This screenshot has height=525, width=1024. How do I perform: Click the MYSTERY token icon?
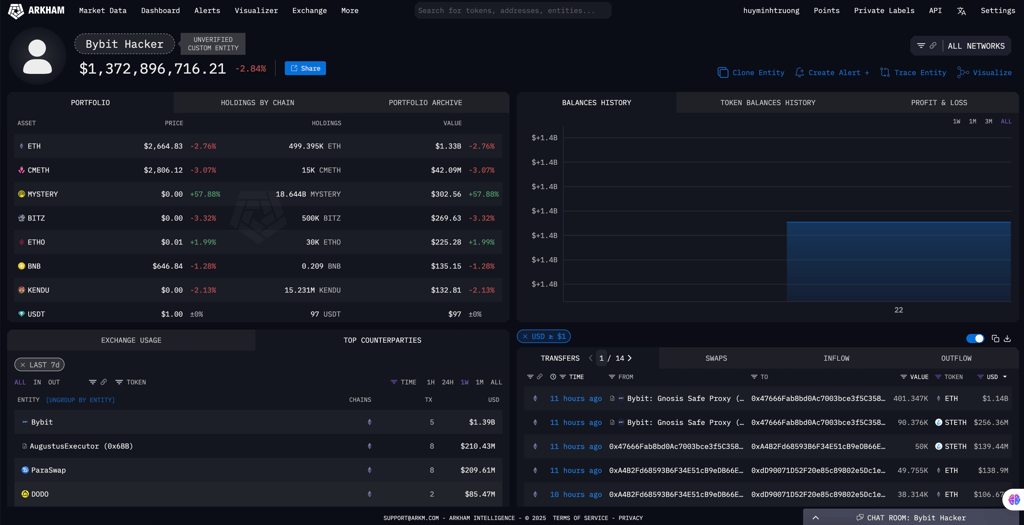21,194
